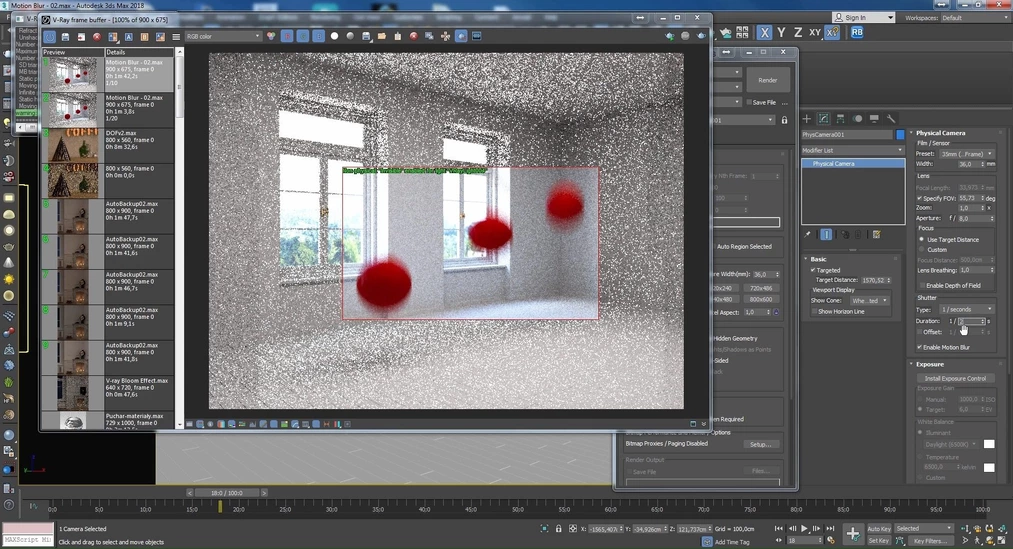Toggle the Specify FOV checkbox
Image resolution: width=1013 pixels, height=549 pixels.
919,198
